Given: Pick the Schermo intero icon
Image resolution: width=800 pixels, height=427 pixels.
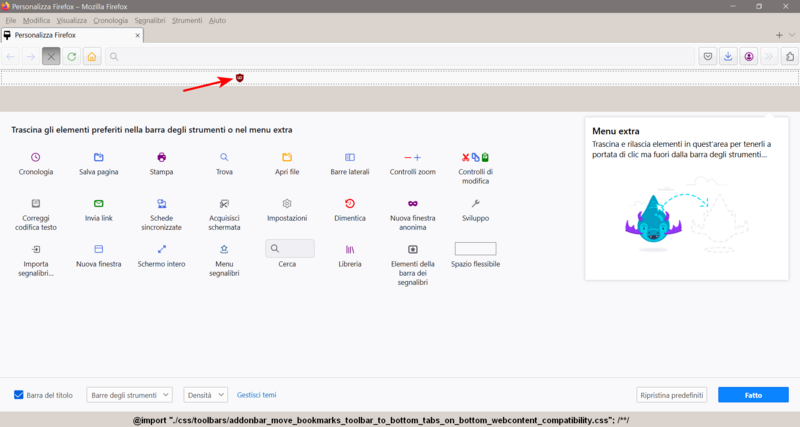Looking at the screenshot, I should pyautogui.click(x=161, y=249).
